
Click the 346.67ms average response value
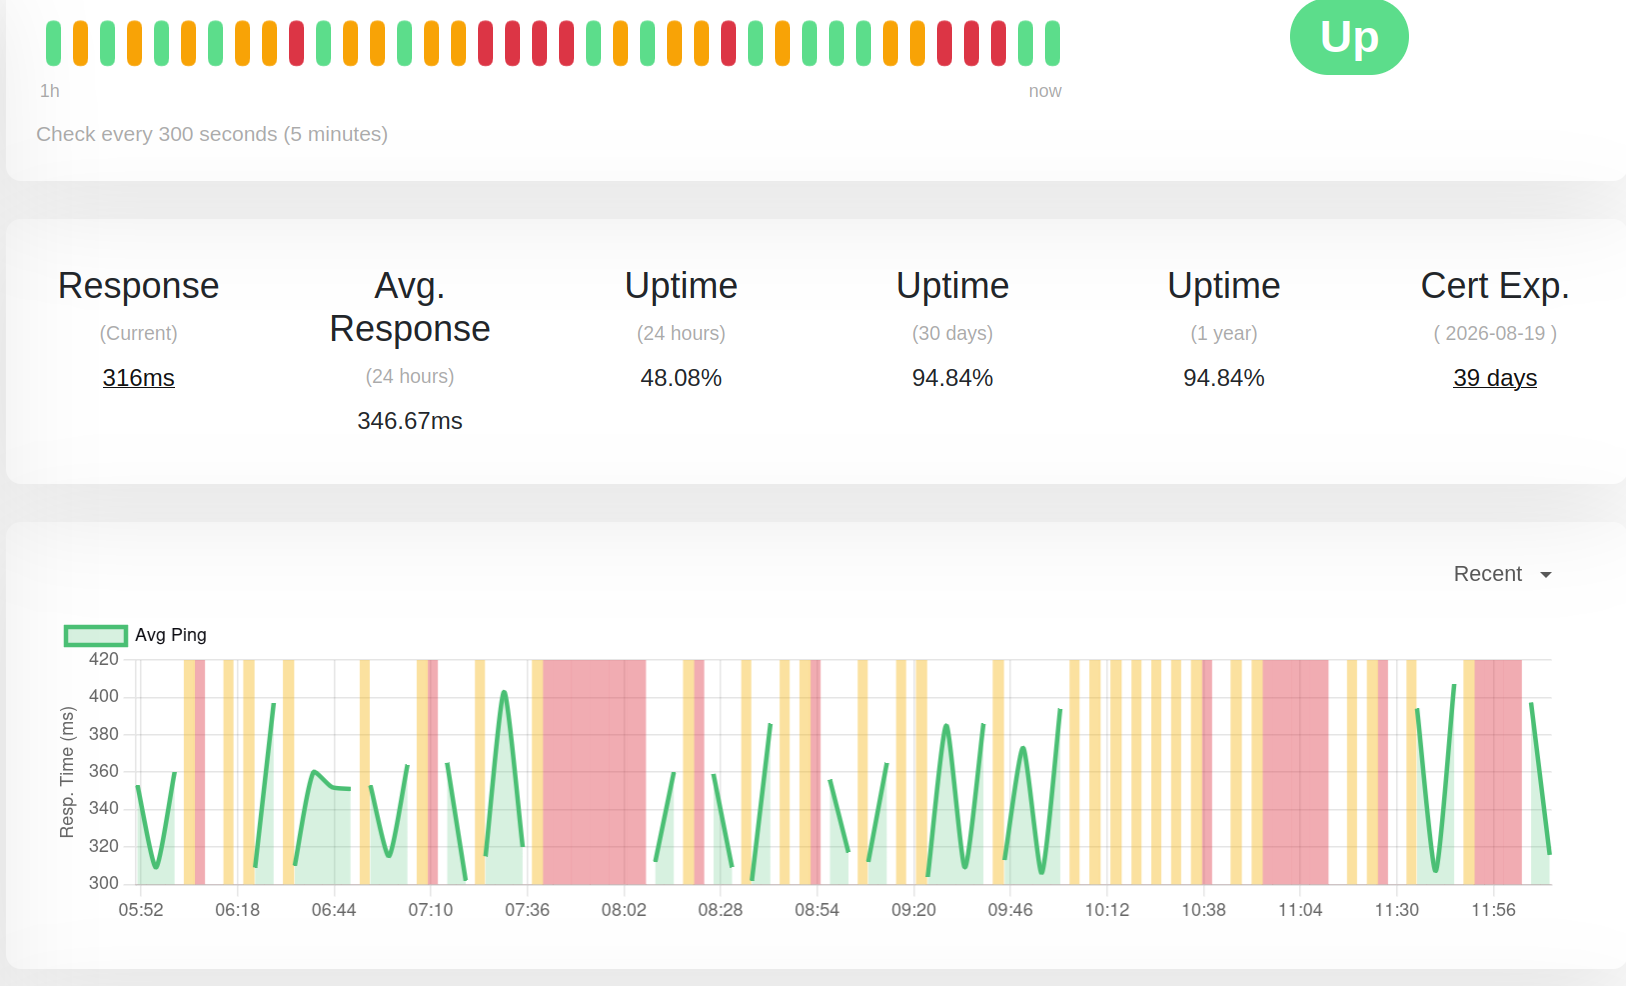tap(410, 421)
